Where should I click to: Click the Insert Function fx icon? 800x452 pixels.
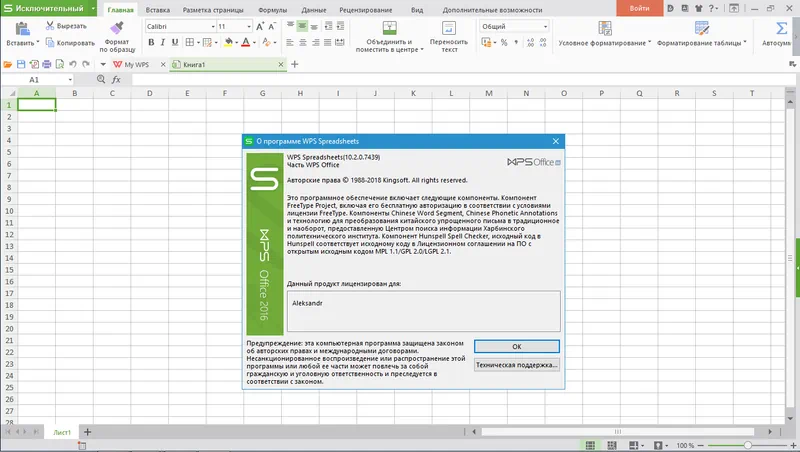coord(116,79)
